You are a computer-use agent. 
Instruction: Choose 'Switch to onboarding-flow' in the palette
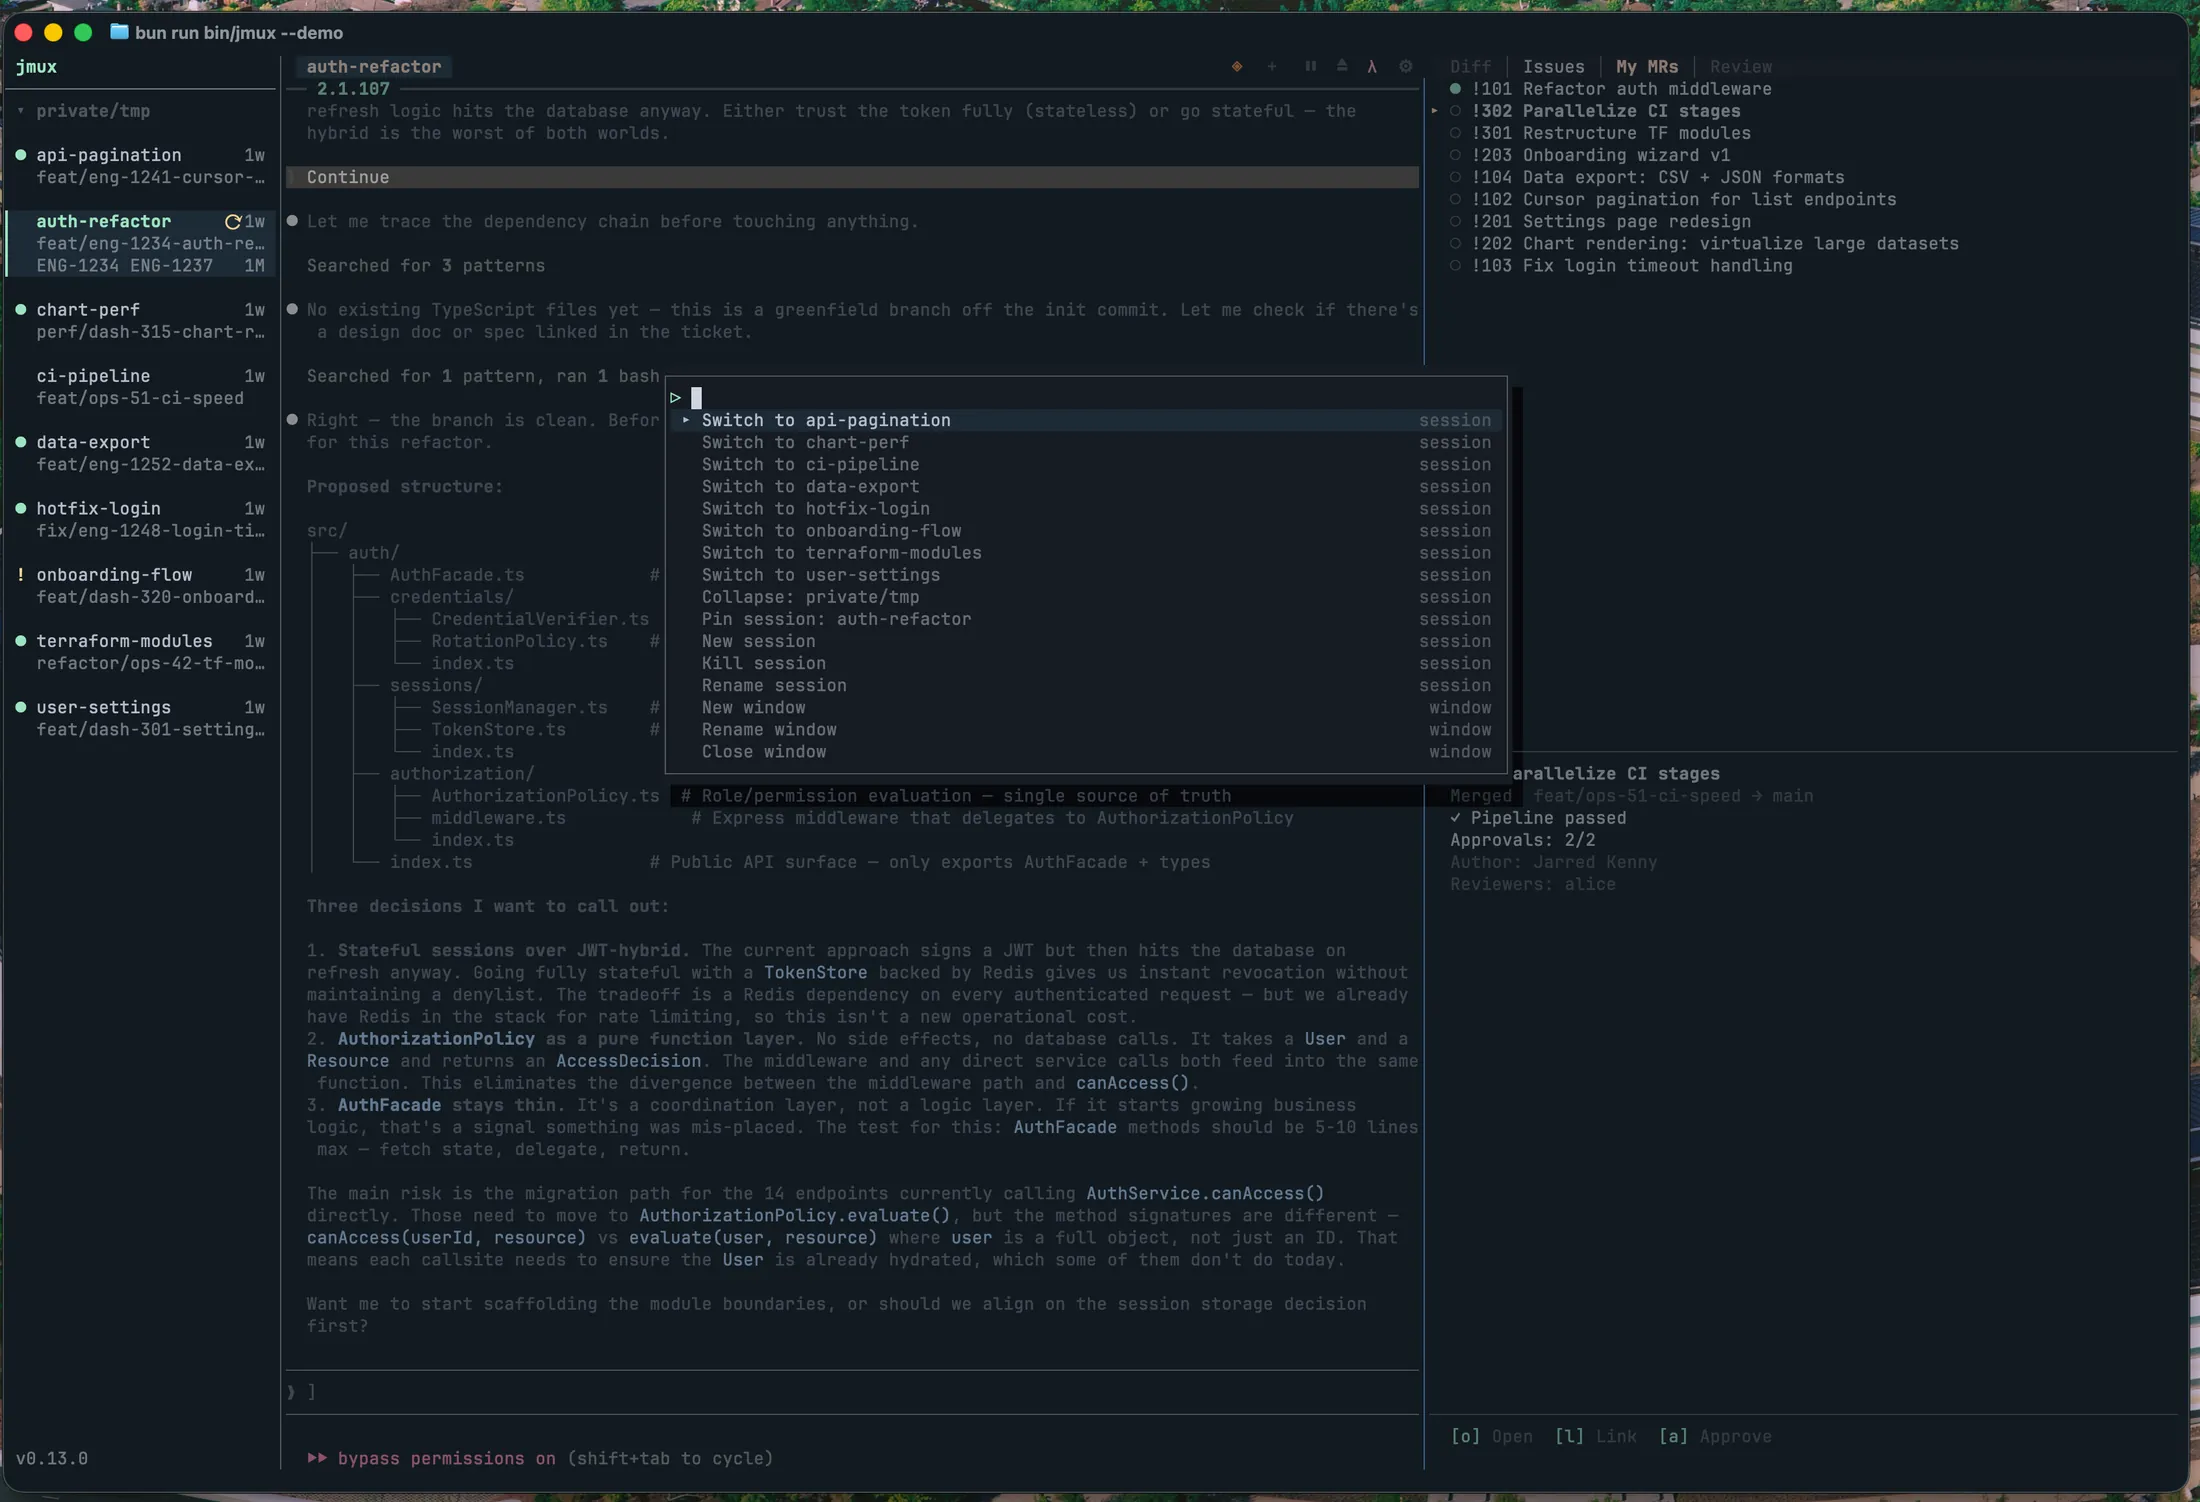[x=1085, y=531]
